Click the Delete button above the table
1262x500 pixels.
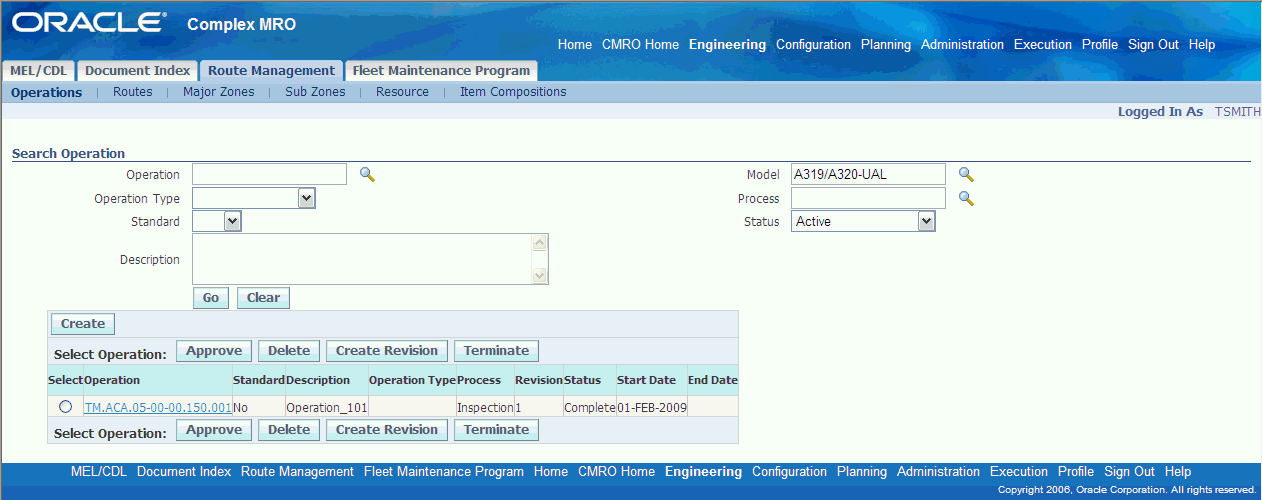(x=289, y=351)
